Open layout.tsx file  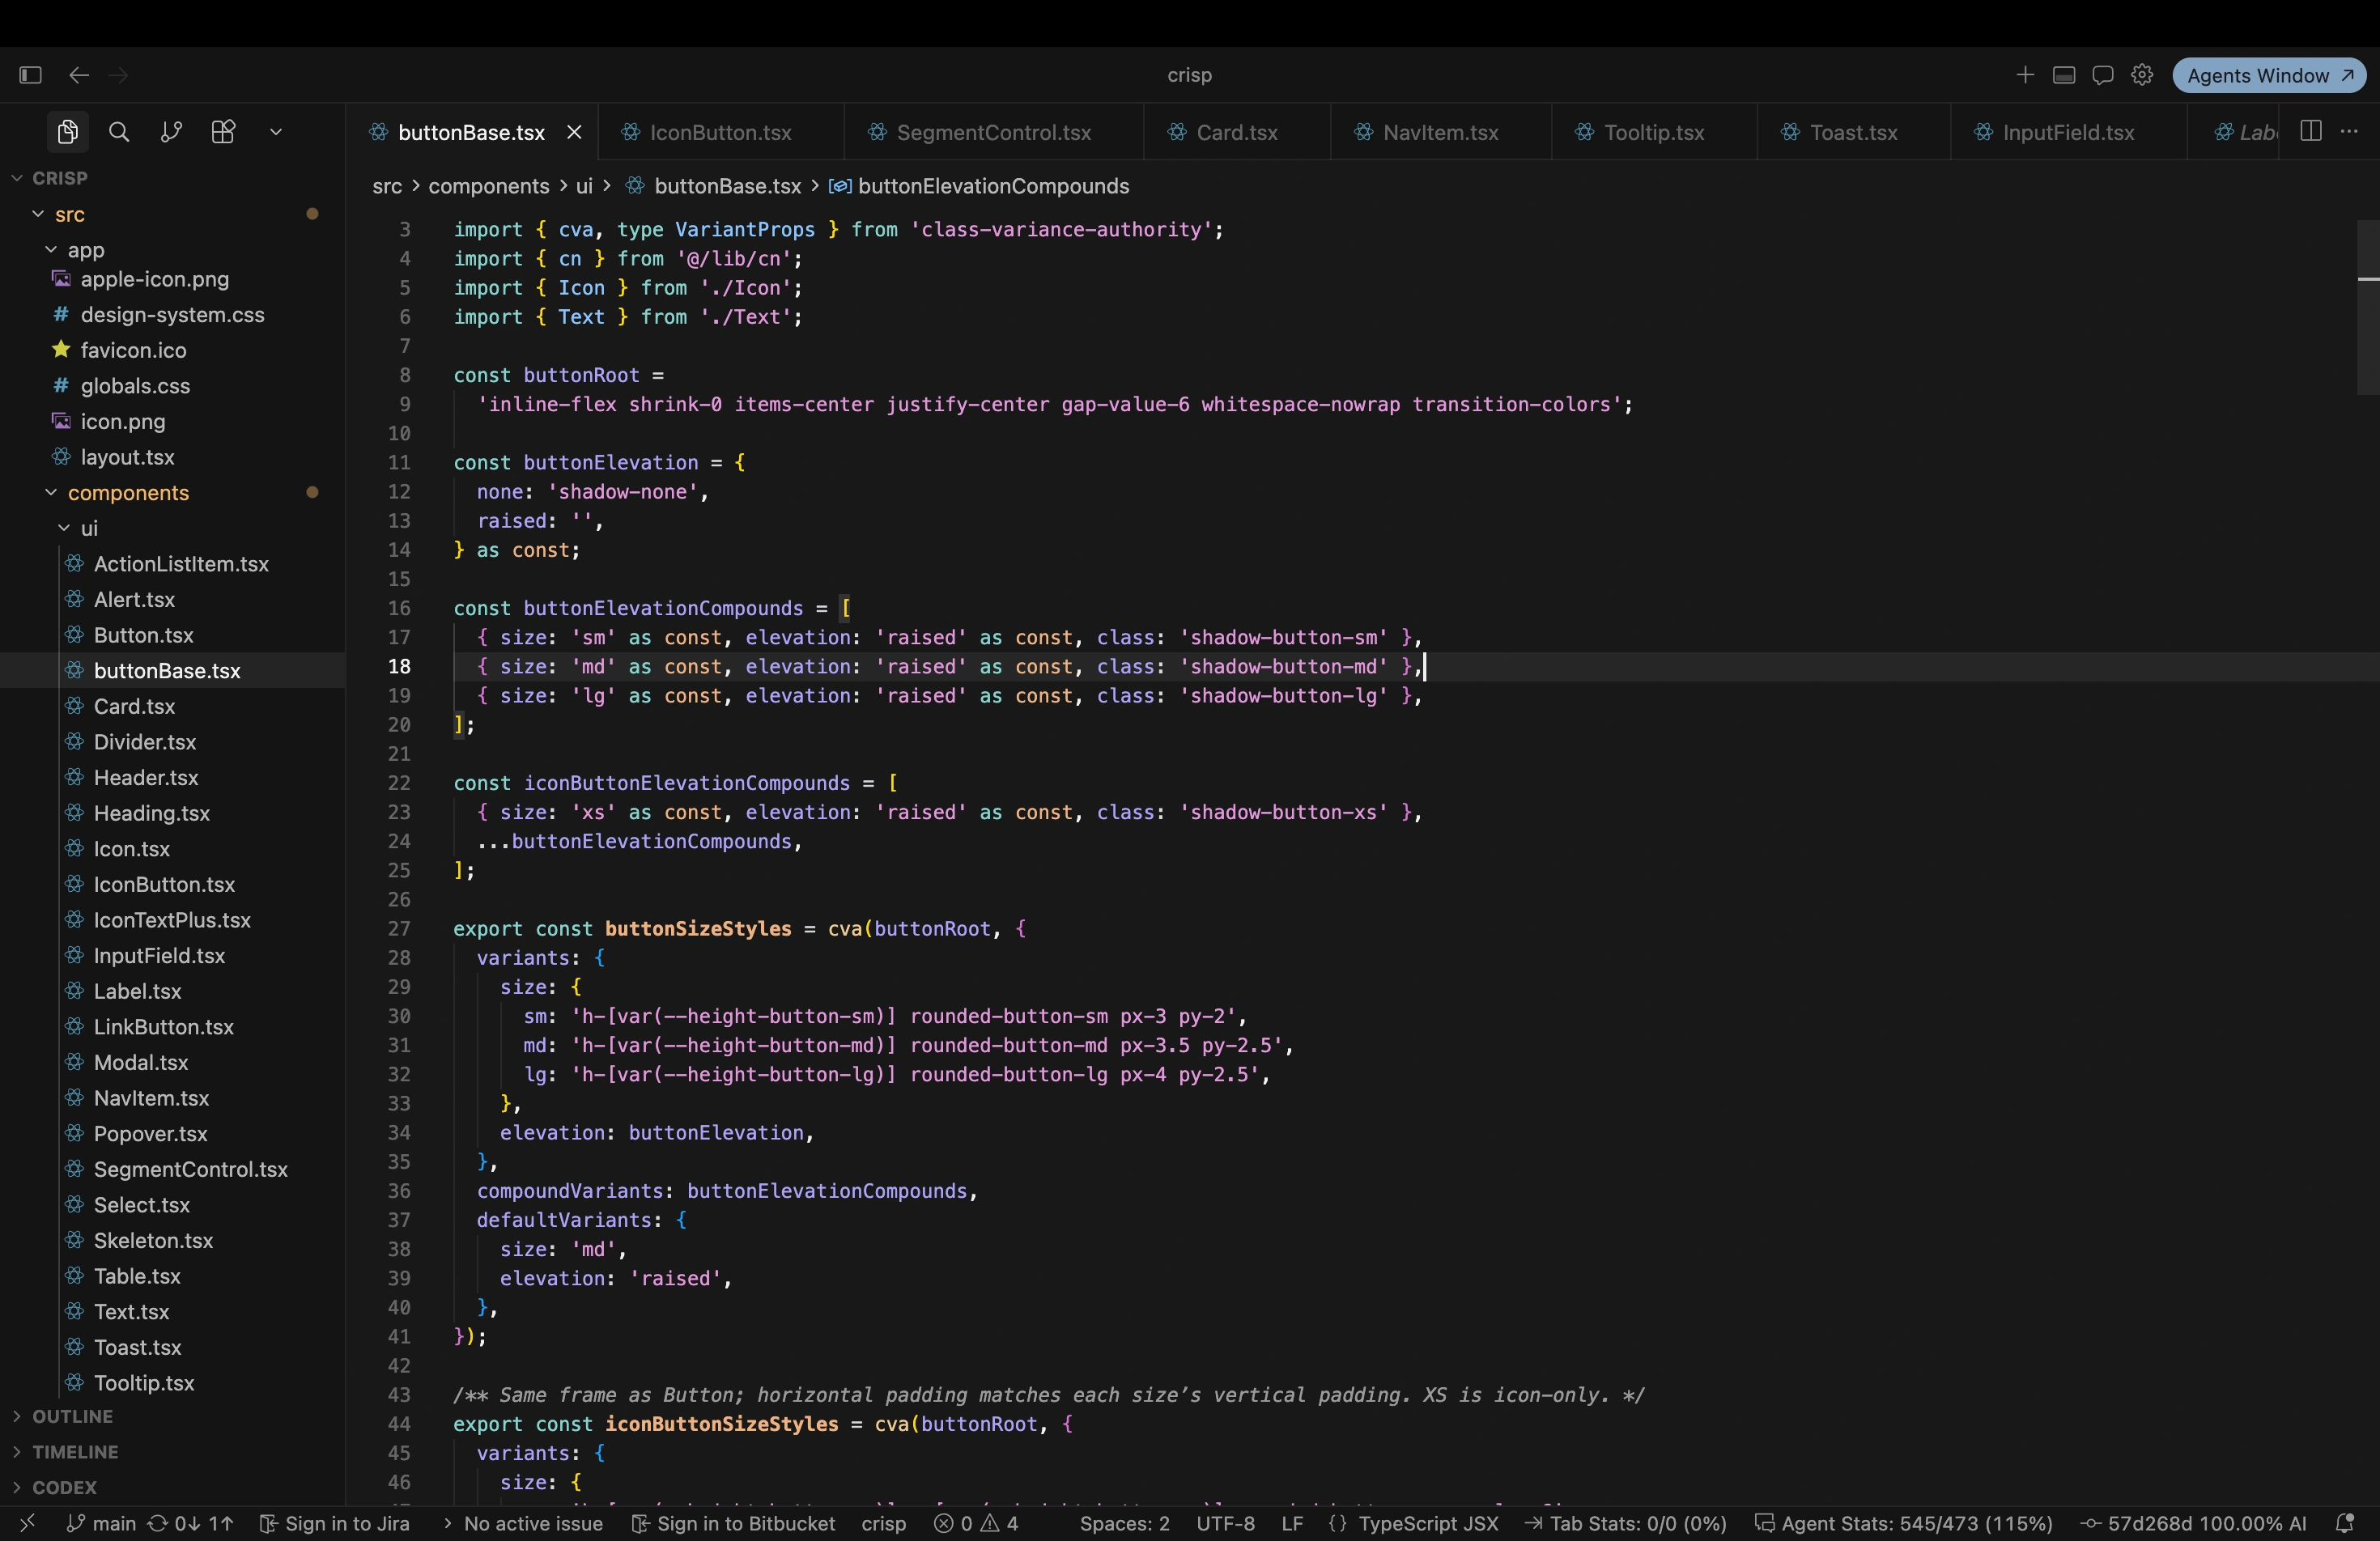pos(172,457)
